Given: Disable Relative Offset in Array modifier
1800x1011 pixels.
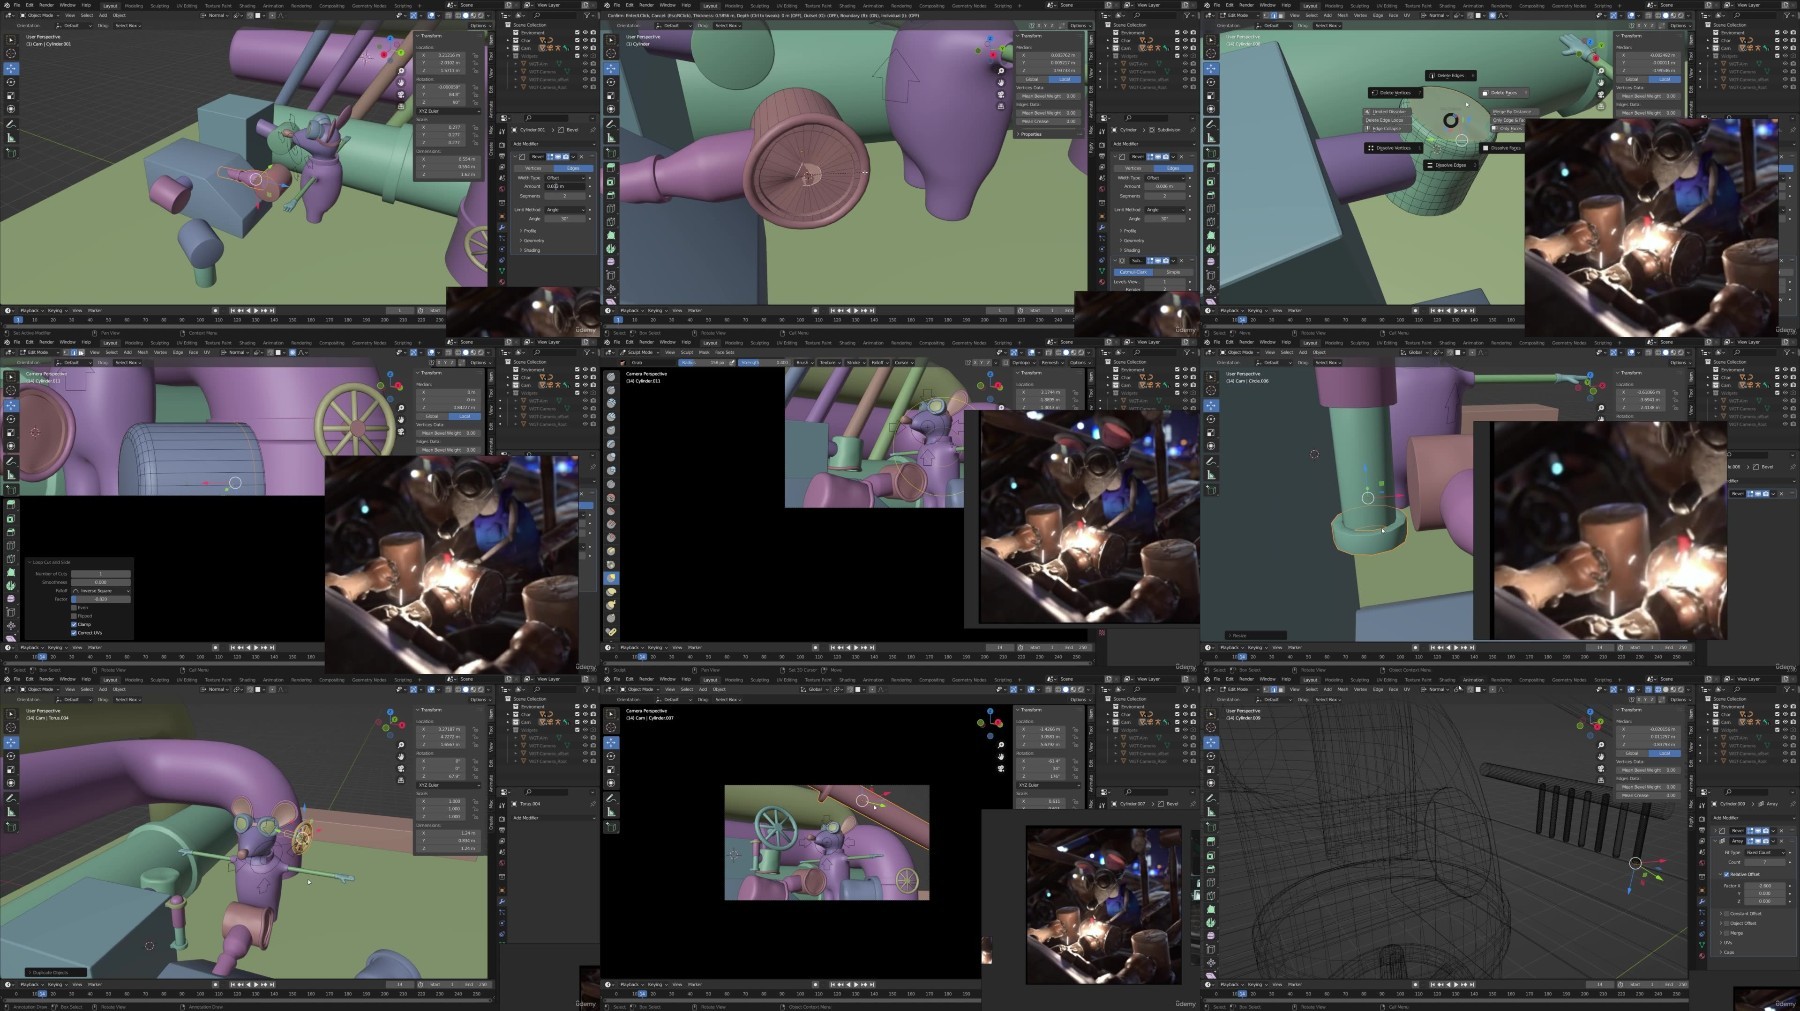Looking at the screenshot, I should click(x=1726, y=874).
